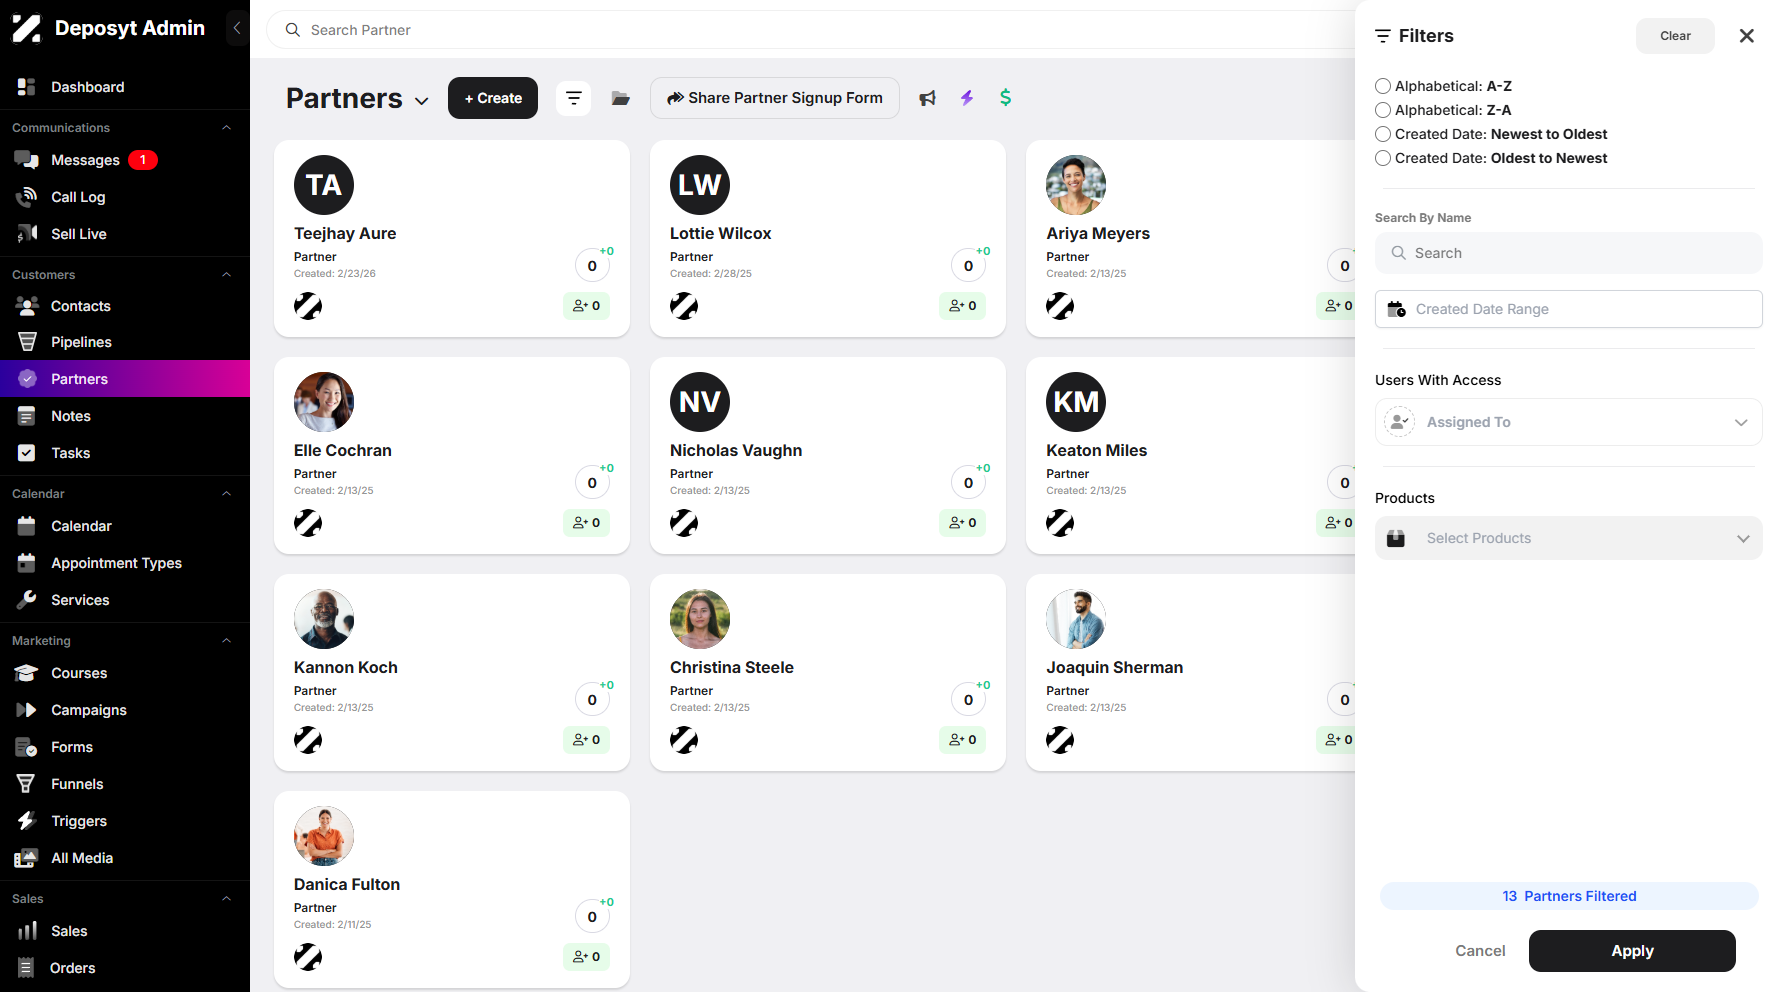The width and height of the screenshot is (1783, 992).
Task: Close the Filters panel
Action: point(1747,36)
